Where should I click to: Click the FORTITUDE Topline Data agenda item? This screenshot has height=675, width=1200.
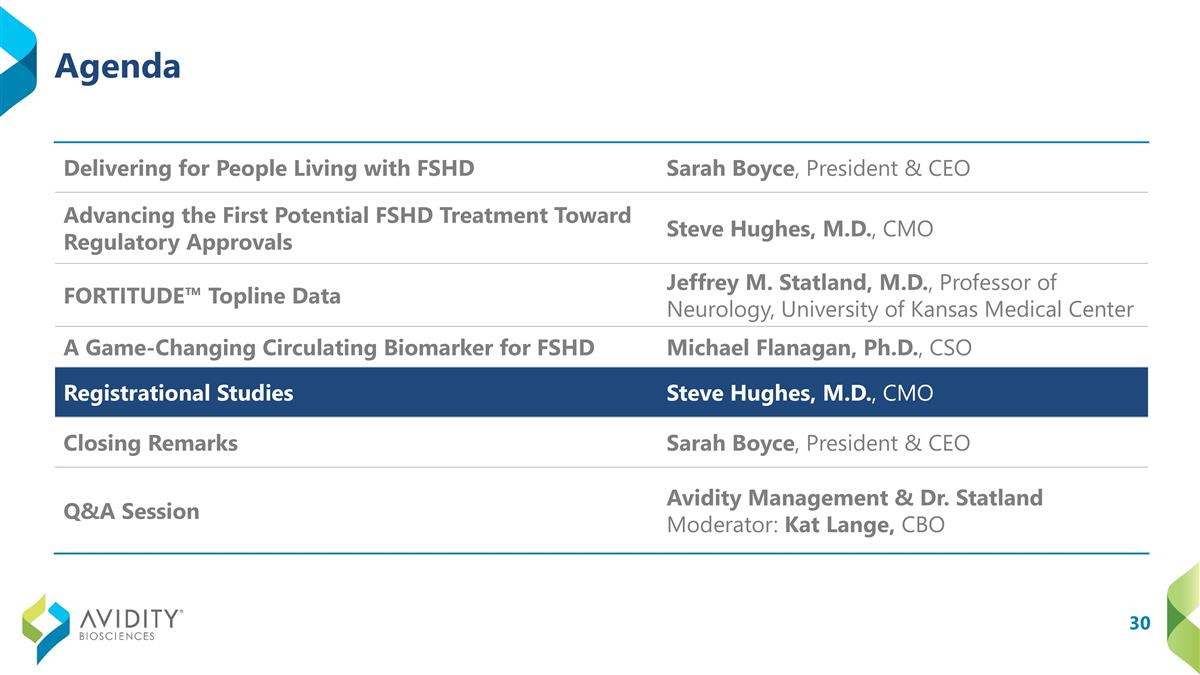point(202,296)
